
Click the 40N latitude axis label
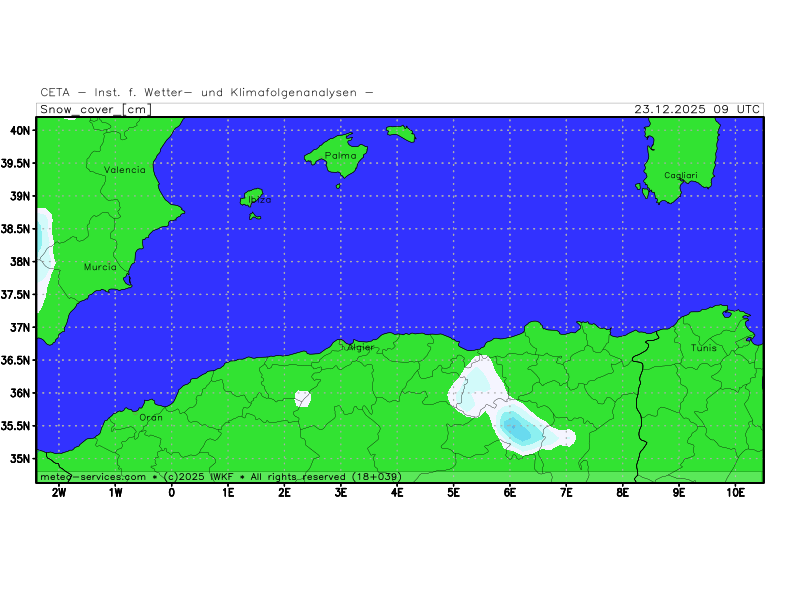point(21,130)
